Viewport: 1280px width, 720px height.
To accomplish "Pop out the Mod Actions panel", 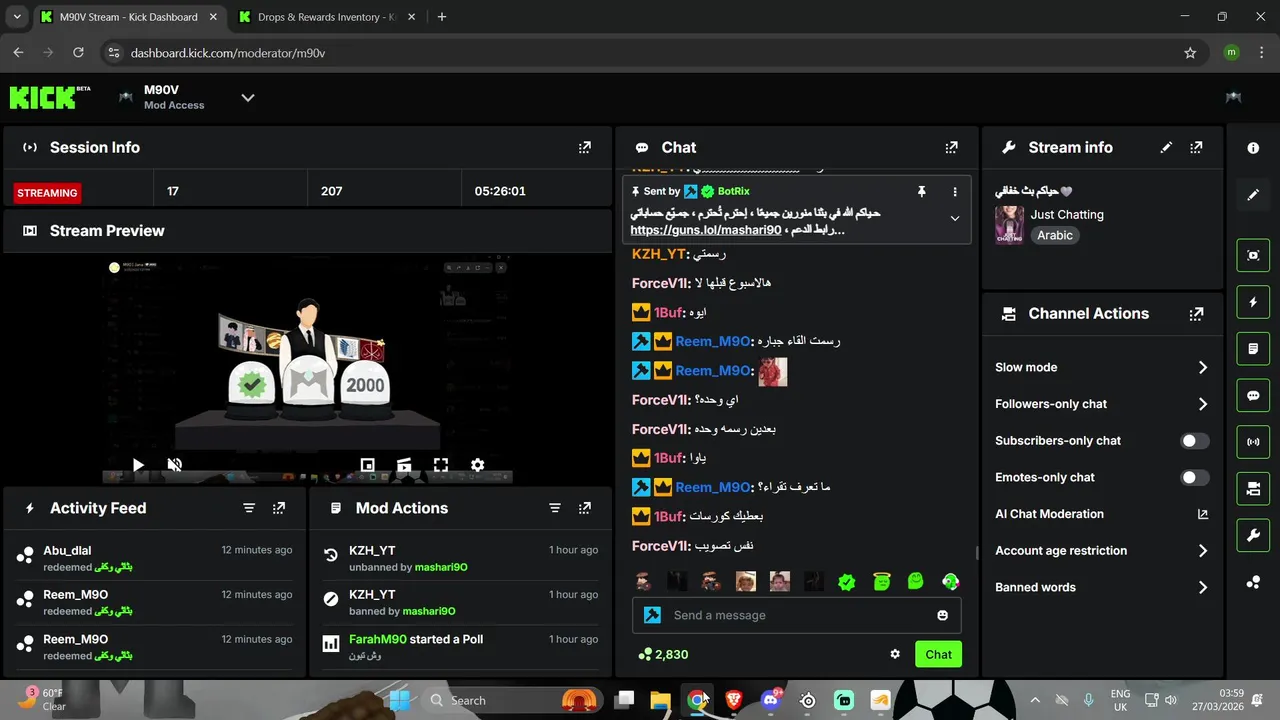I will click(585, 508).
